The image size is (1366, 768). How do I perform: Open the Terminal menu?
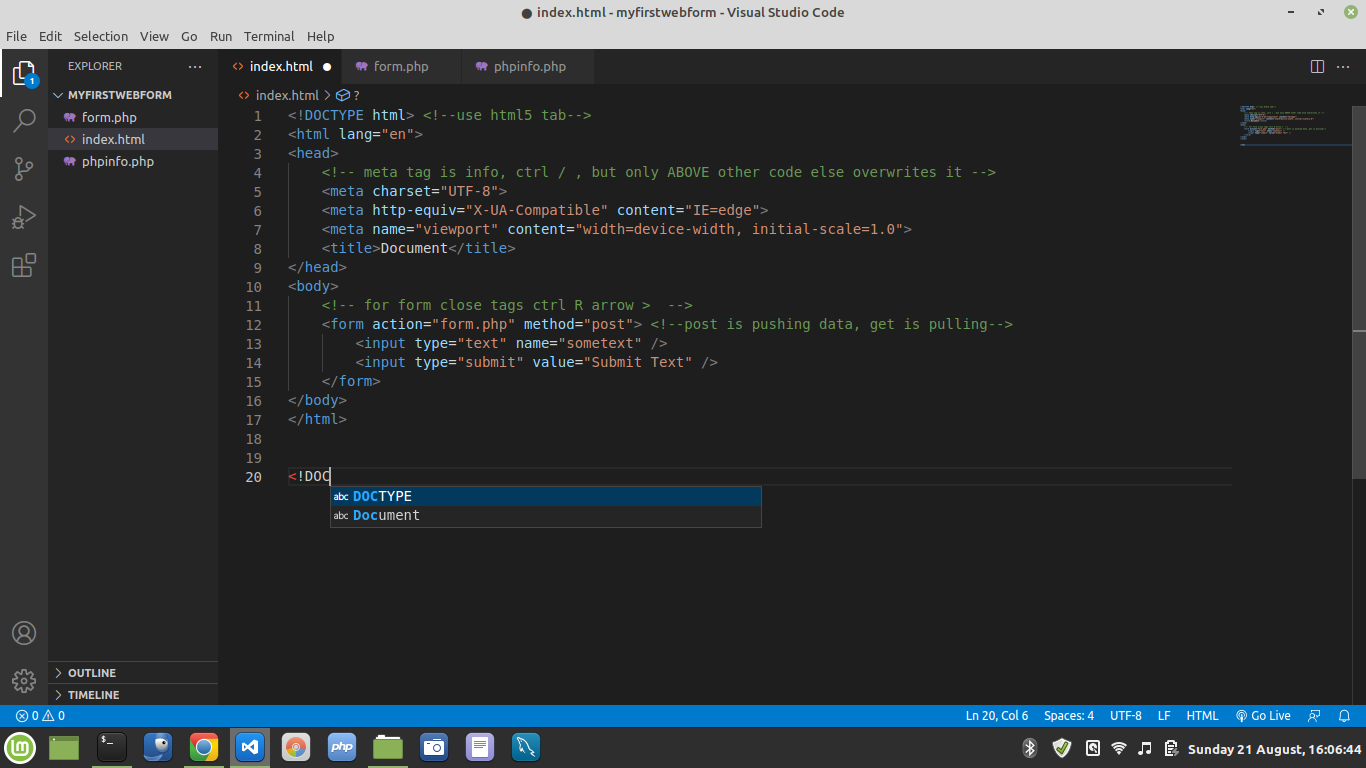[x=269, y=36]
